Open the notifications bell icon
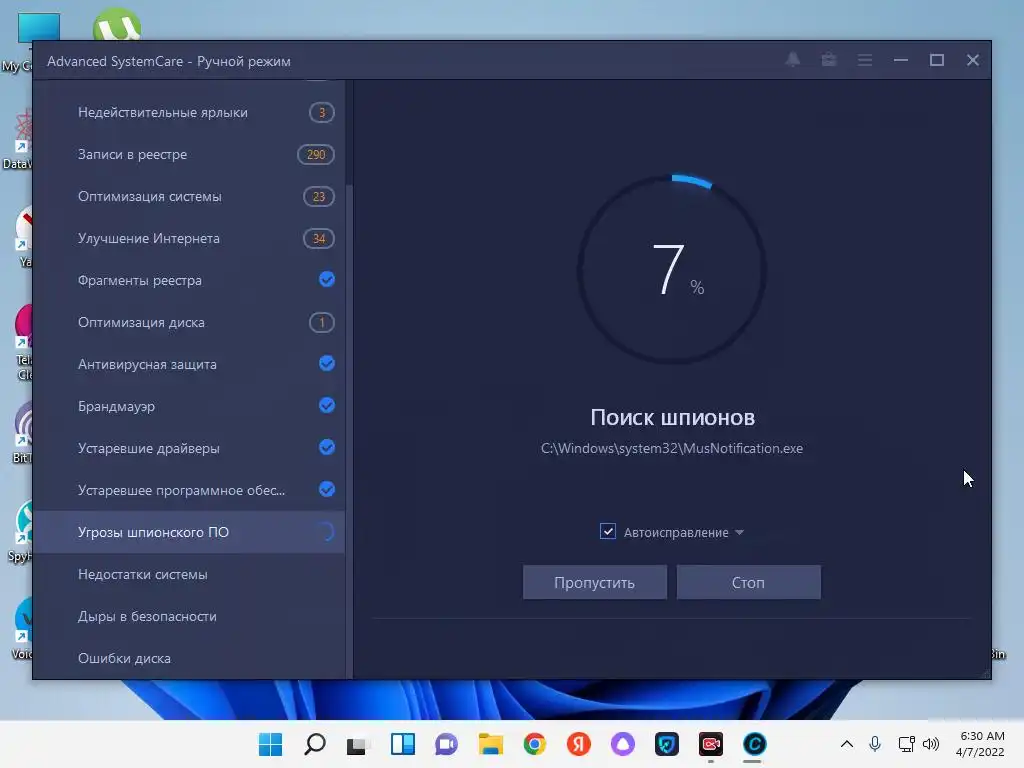The image size is (1024, 768). pyautogui.click(x=793, y=60)
